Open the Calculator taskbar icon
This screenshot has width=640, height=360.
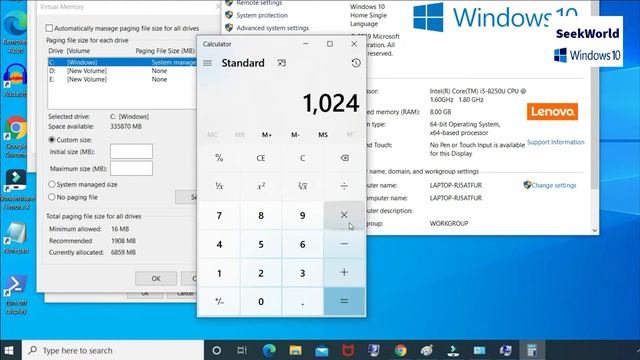[532, 350]
